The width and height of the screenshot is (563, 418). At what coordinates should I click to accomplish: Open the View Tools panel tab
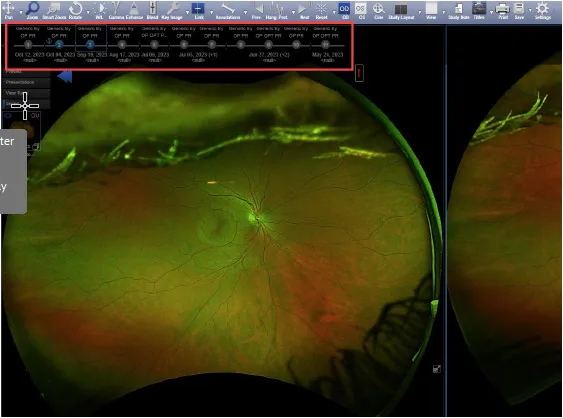pyautogui.click(x=27, y=93)
